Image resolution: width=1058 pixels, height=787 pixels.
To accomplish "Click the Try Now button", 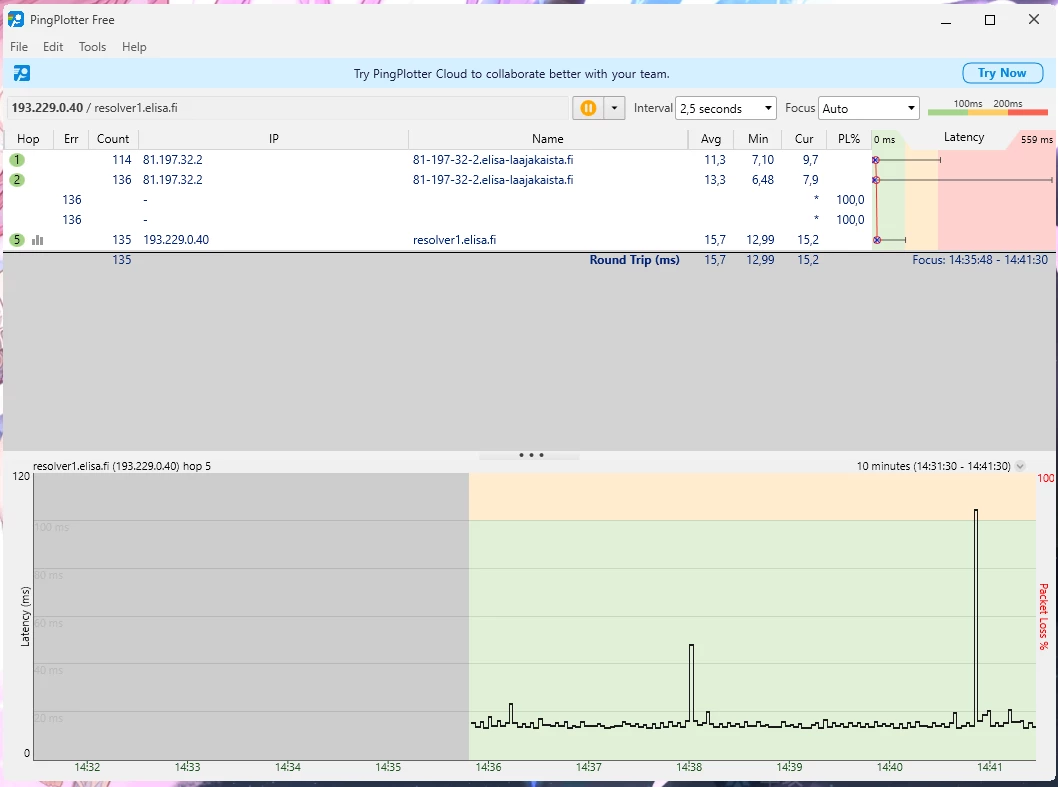I will 1002,73.
